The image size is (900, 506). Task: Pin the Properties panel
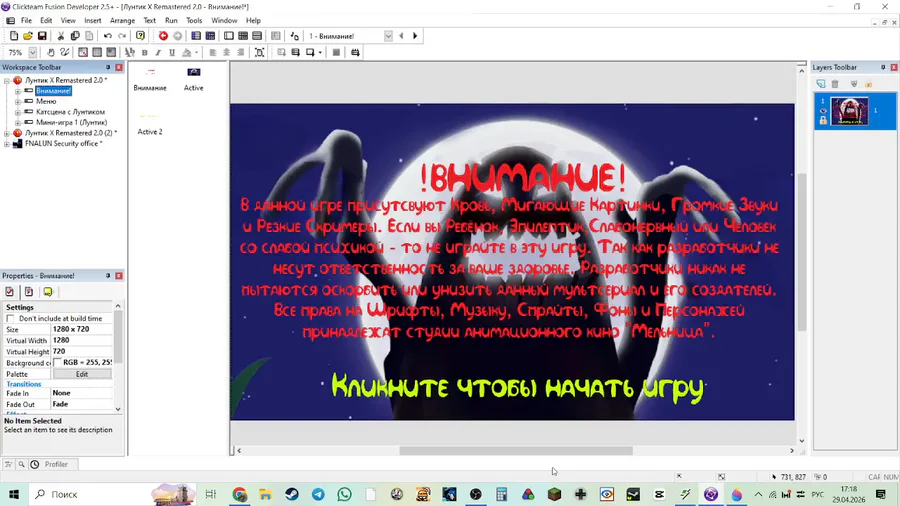tap(107, 276)
